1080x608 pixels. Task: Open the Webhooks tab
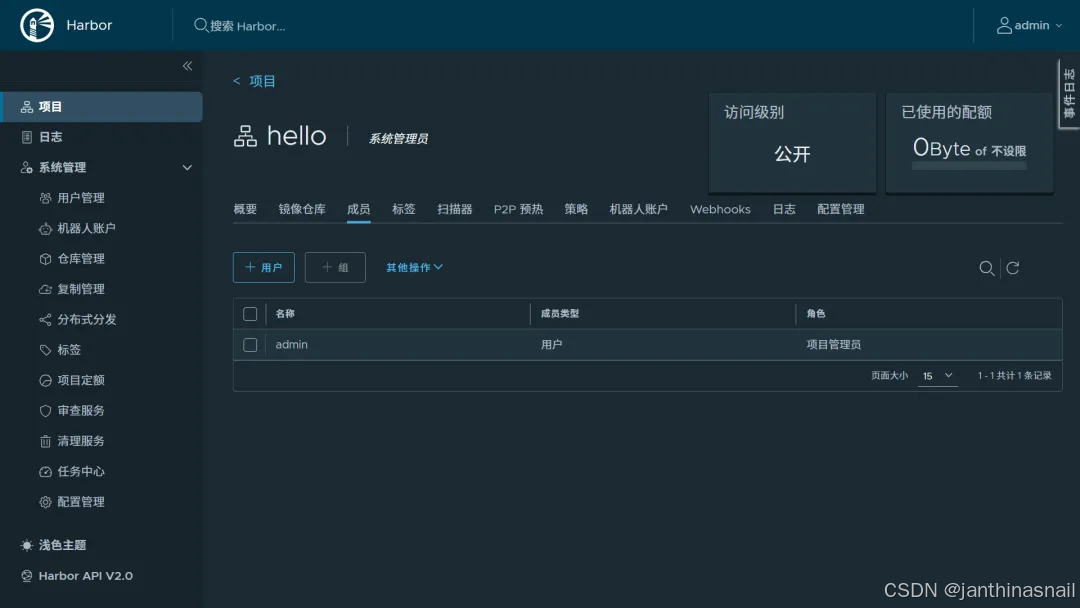pyautogui.click(x=720, y=209)
